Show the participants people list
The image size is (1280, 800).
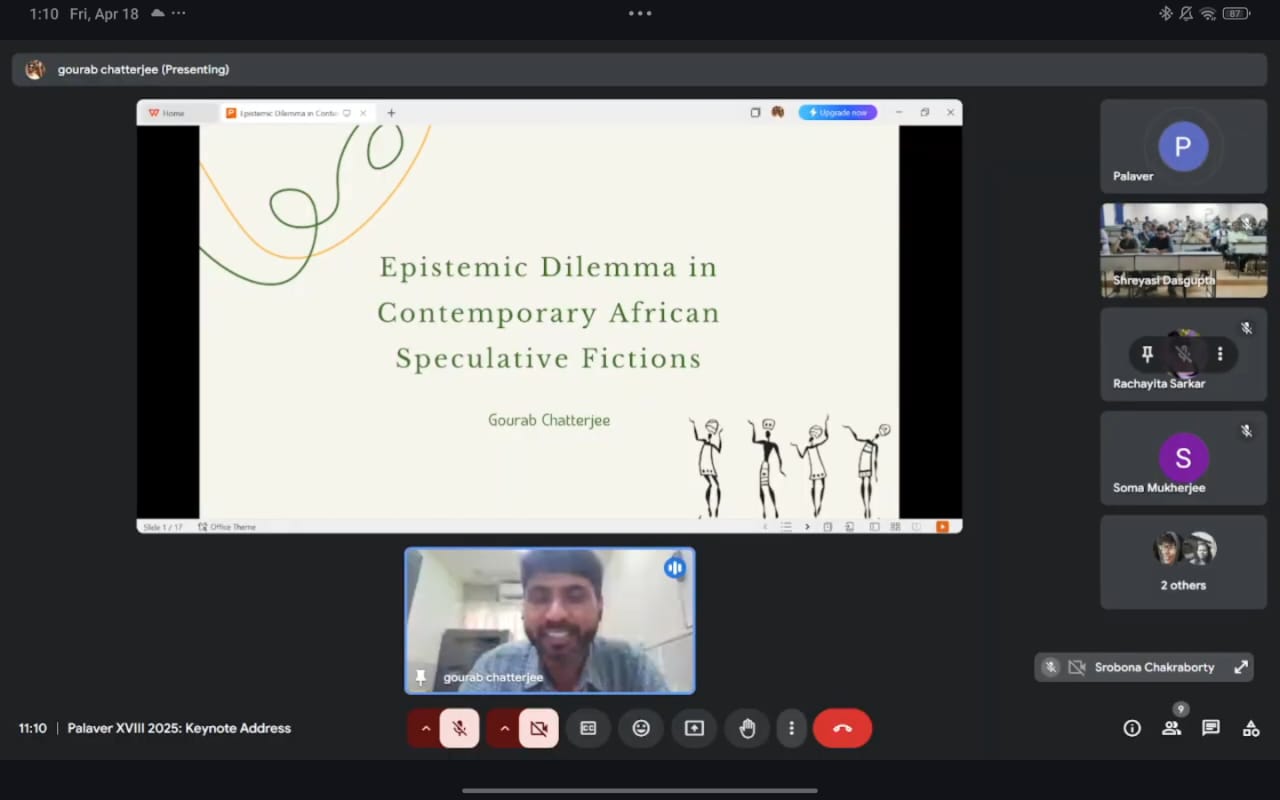click(x=1171, y=728)
